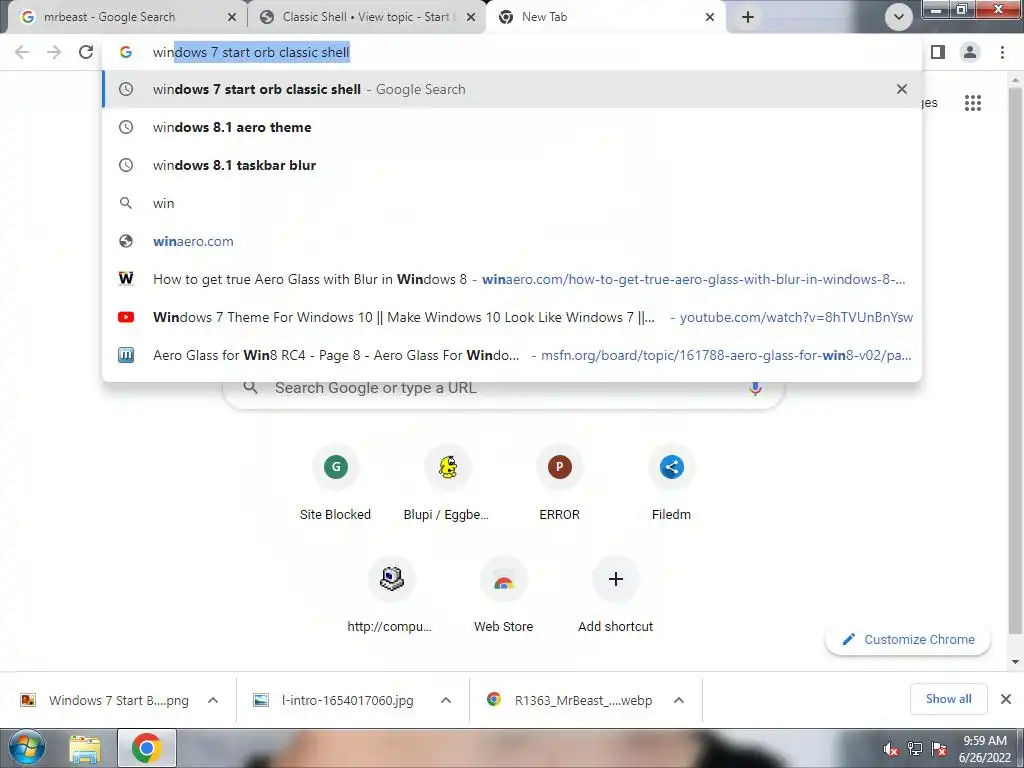
Task: Open Windows Explorer in taskbar
Action: point(86,749)
